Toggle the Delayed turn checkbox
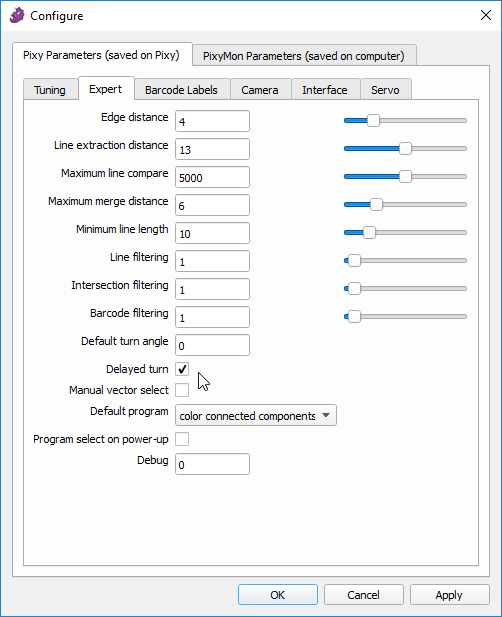Image resolution: width=502 pixels, height=617 pixels. coord(182,369)
